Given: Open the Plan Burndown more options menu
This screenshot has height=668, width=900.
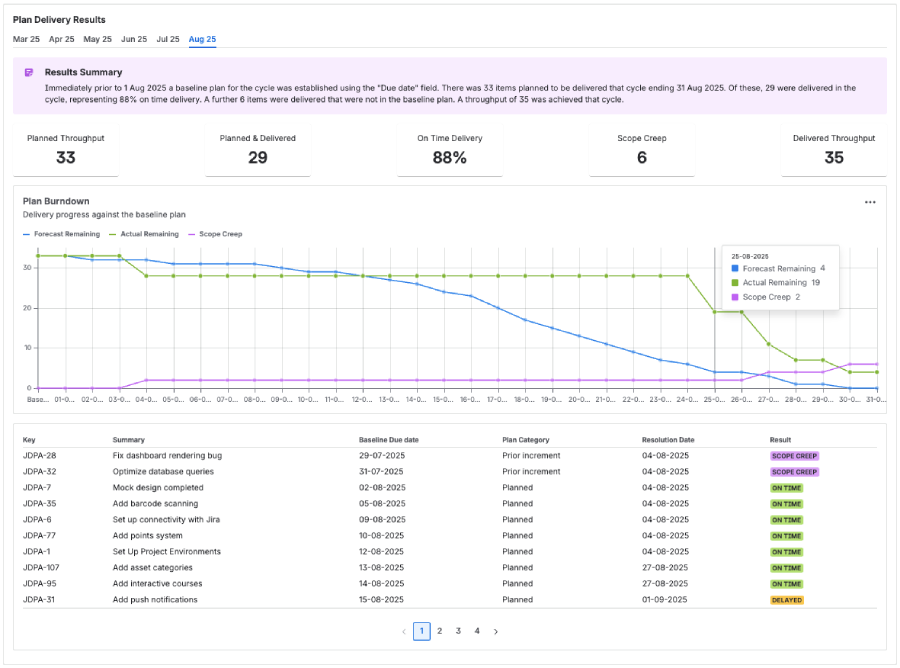Looking at the screenshot, I should (x=870, y=202).
